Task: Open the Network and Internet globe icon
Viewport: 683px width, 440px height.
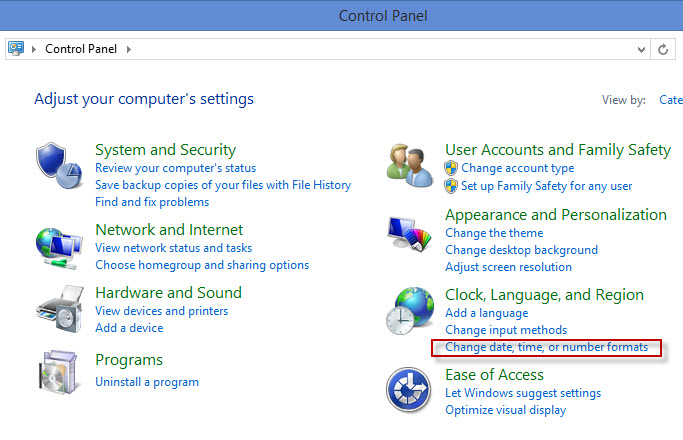Action: click(x=59, y=248)
